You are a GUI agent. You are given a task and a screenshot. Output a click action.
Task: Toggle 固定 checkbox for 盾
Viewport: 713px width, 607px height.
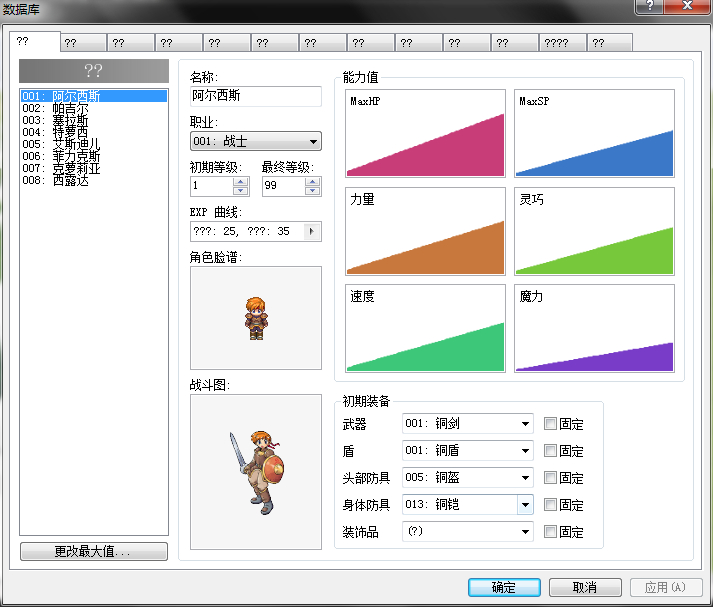click(x=550, y=451)
